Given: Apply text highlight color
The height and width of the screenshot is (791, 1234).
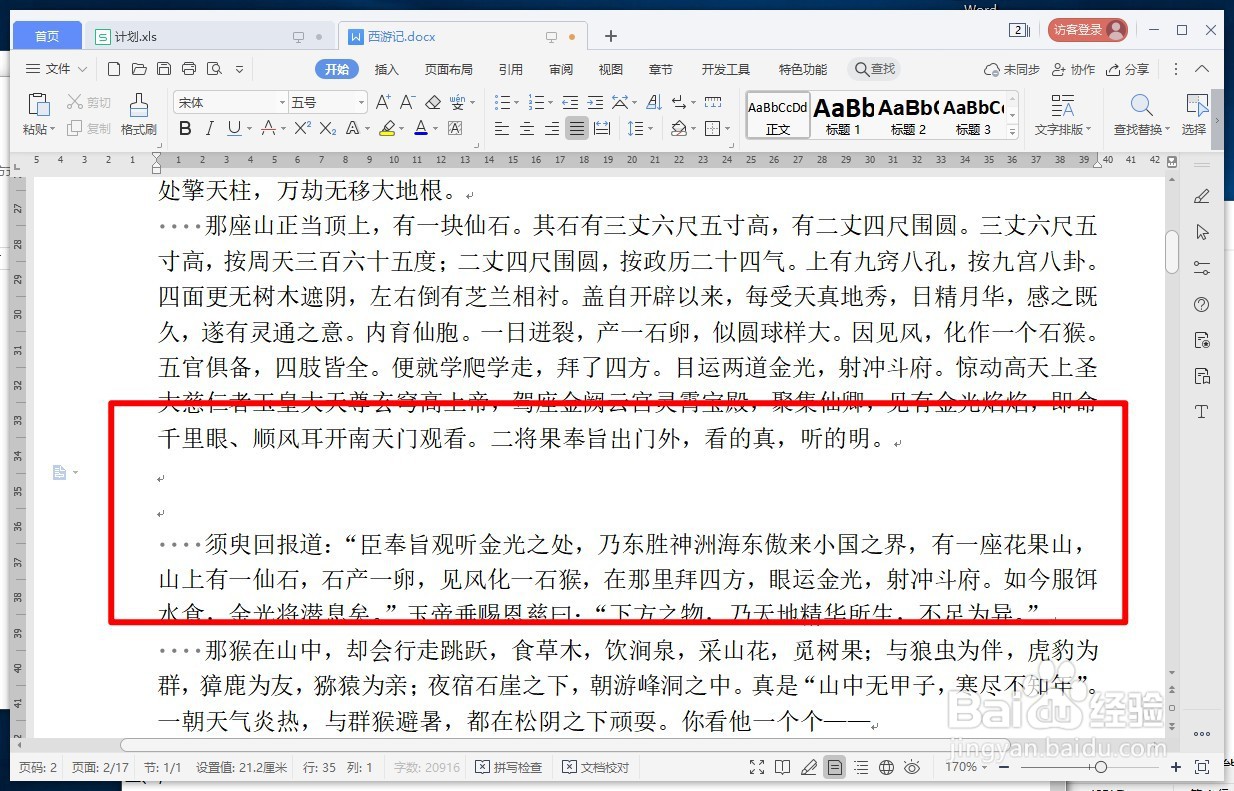Looking at the screenshot, I should pyautogui.click(x=385, y=128).
